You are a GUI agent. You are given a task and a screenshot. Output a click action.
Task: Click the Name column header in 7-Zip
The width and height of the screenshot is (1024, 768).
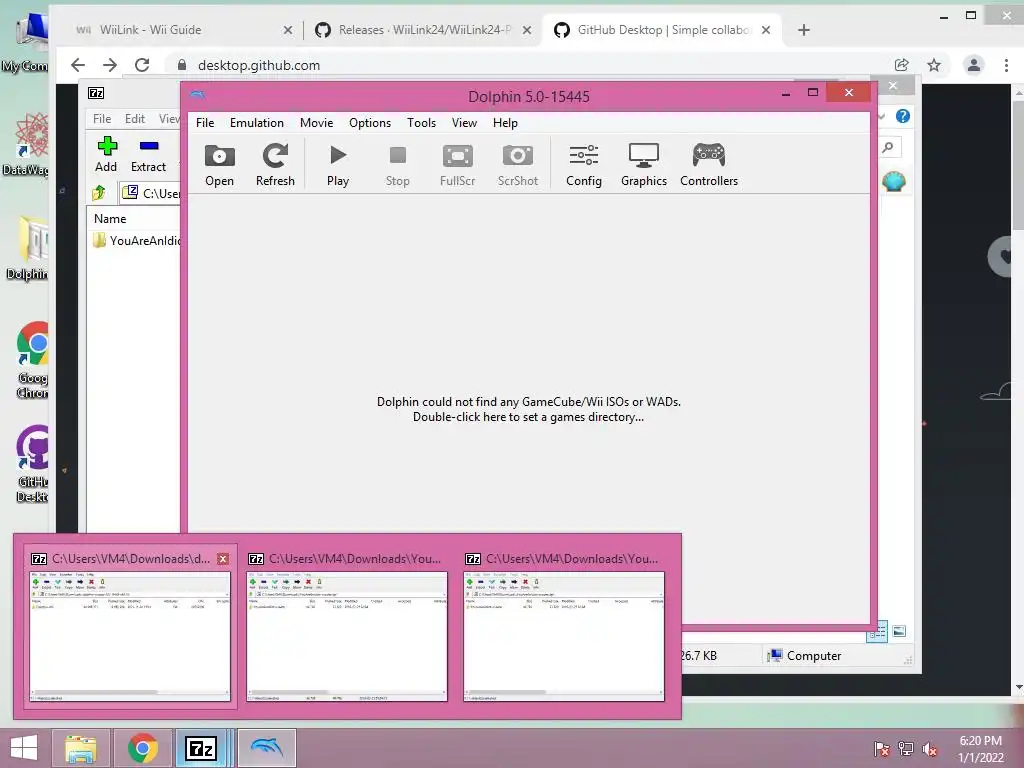pyautogui.click(x=110, y=219)
